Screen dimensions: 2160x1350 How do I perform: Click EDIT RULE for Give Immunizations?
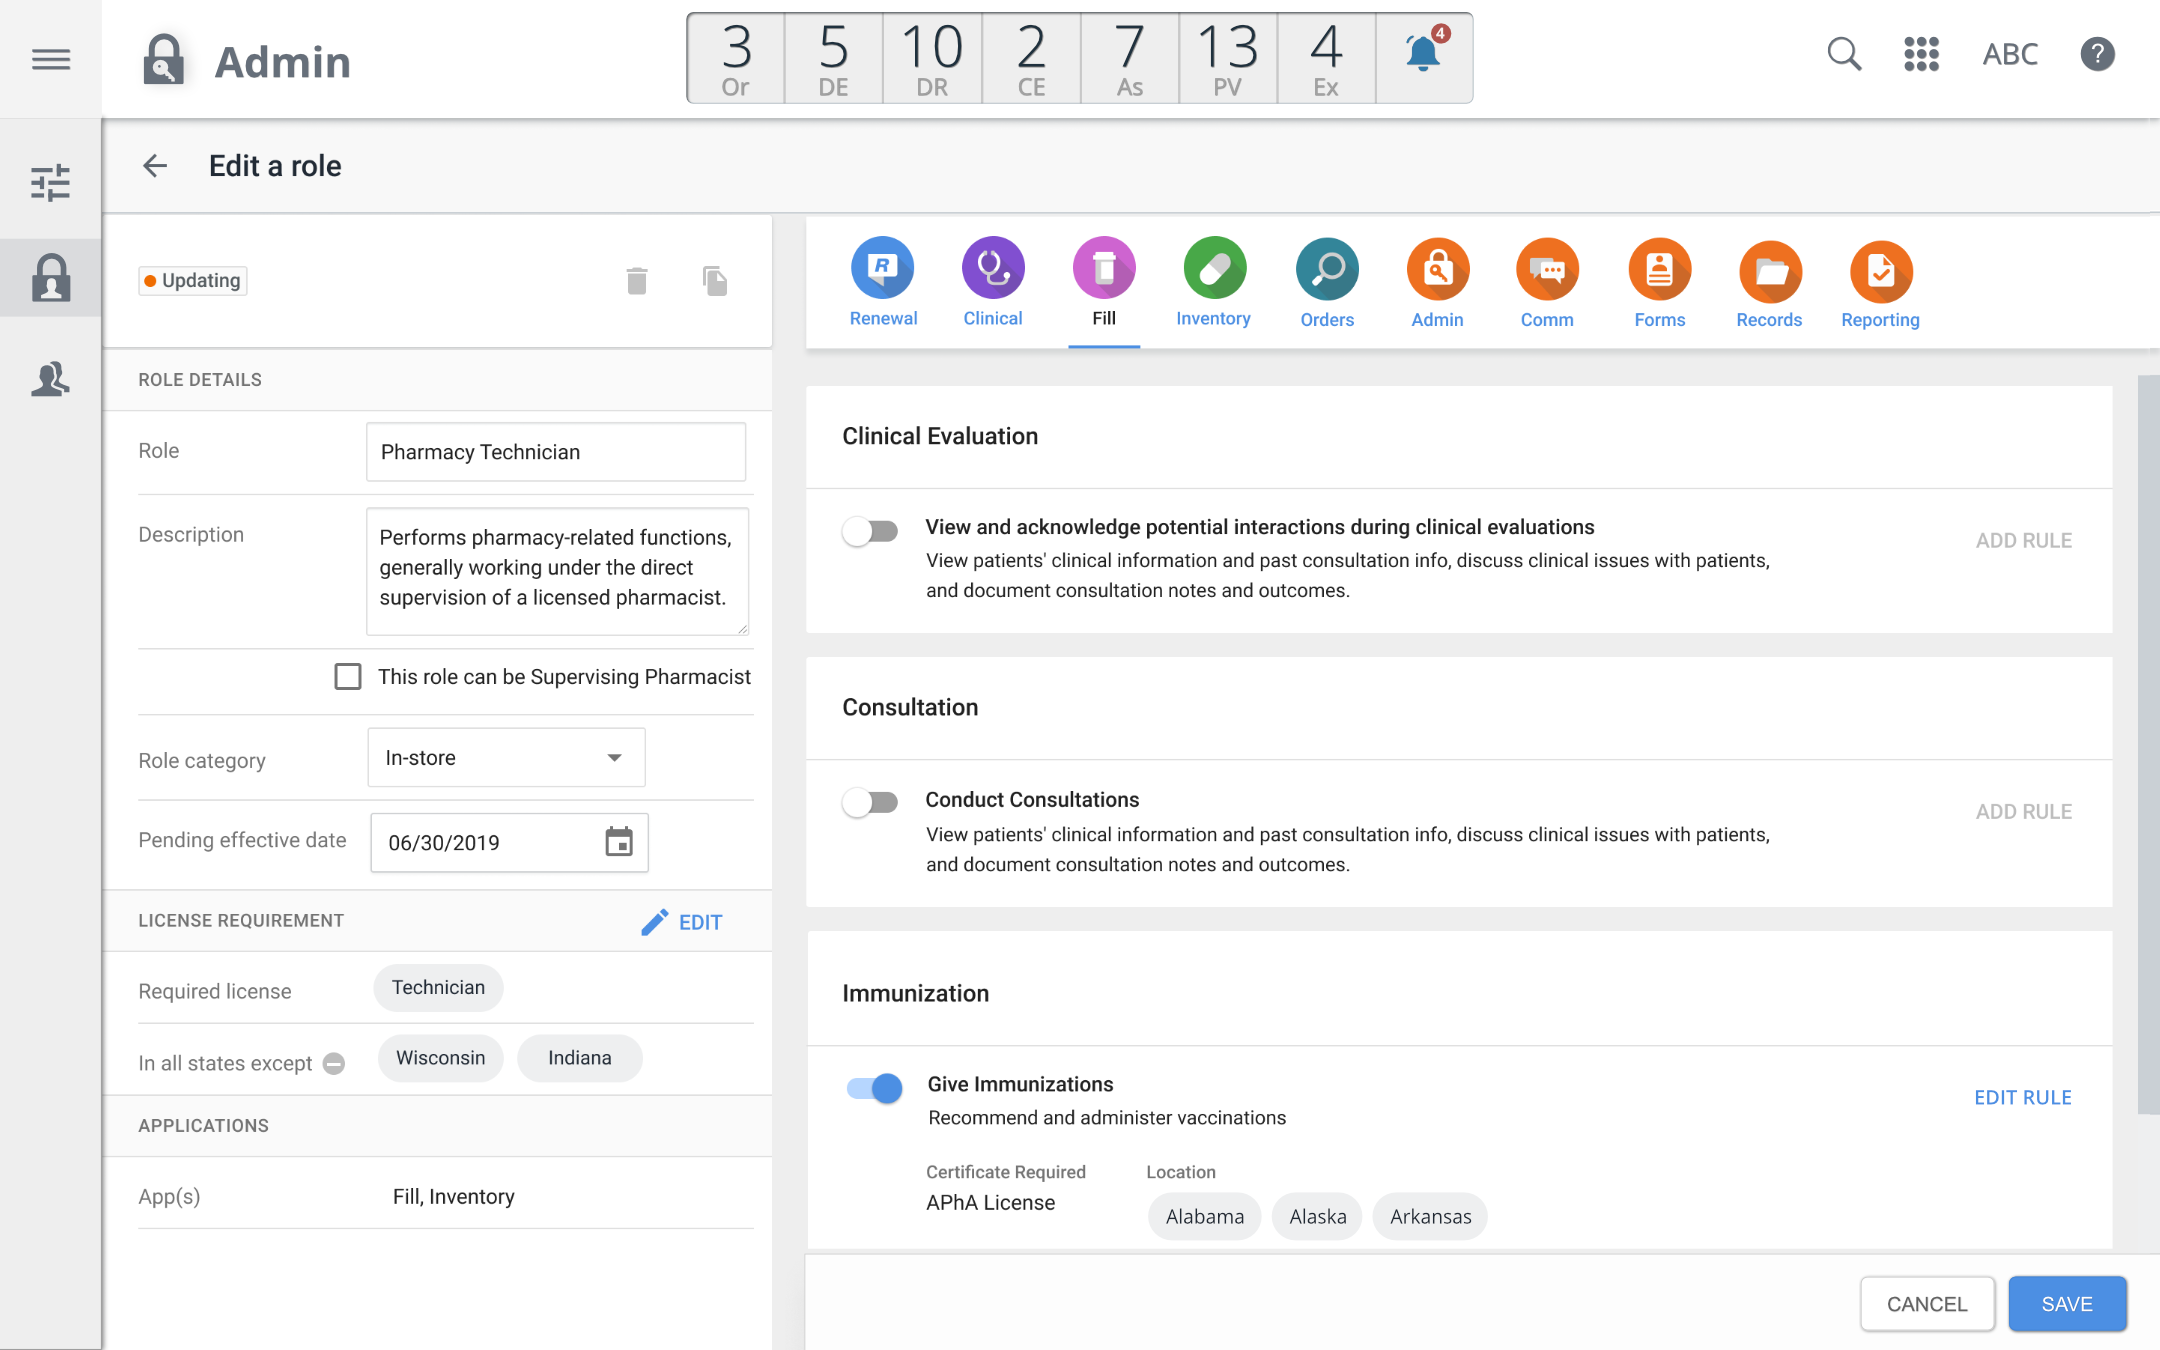[x=2022, y=1098]
